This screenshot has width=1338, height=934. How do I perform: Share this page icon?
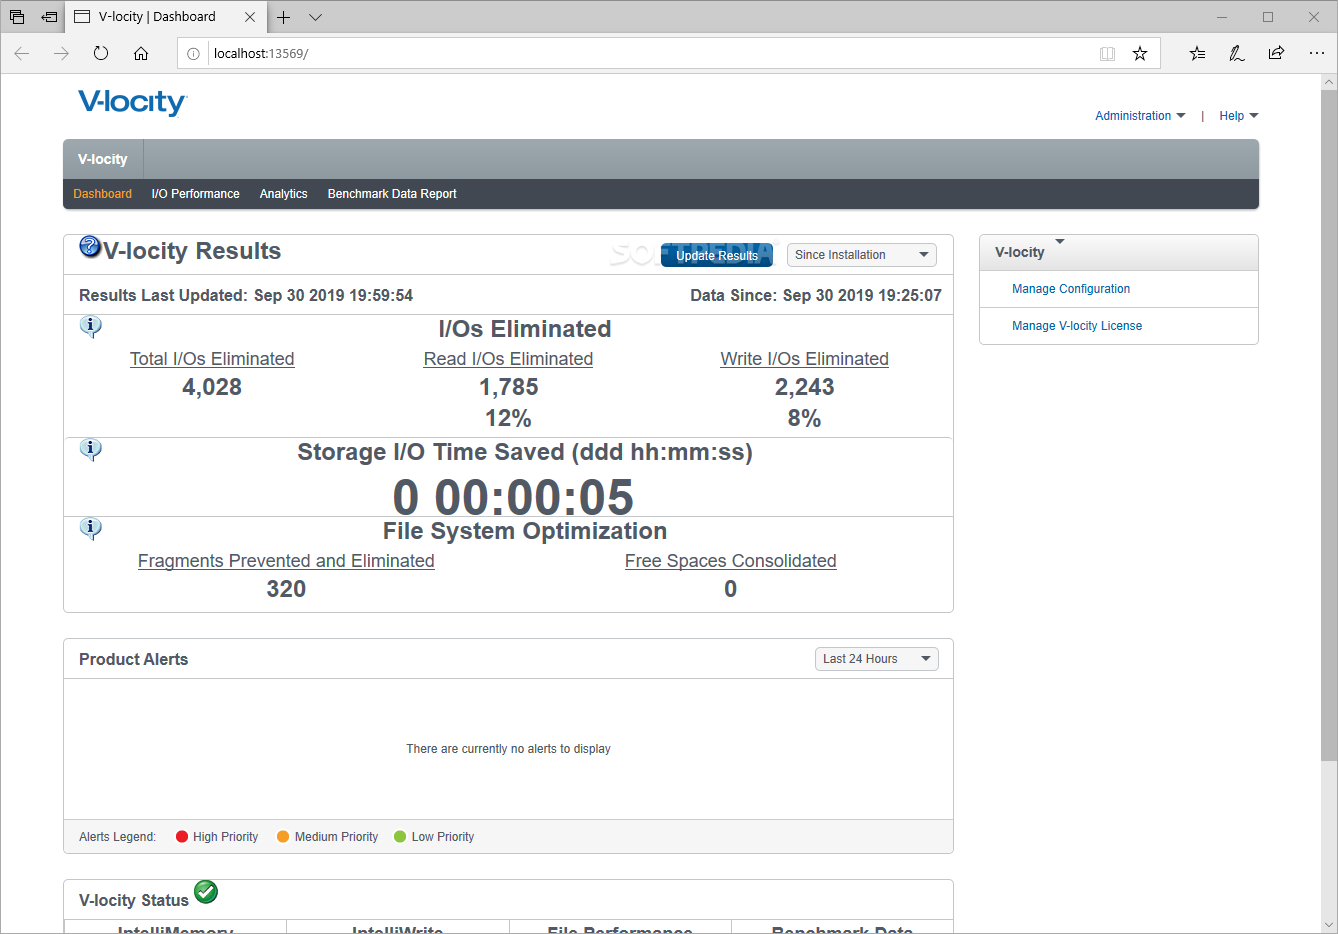tap(1276, 53)
